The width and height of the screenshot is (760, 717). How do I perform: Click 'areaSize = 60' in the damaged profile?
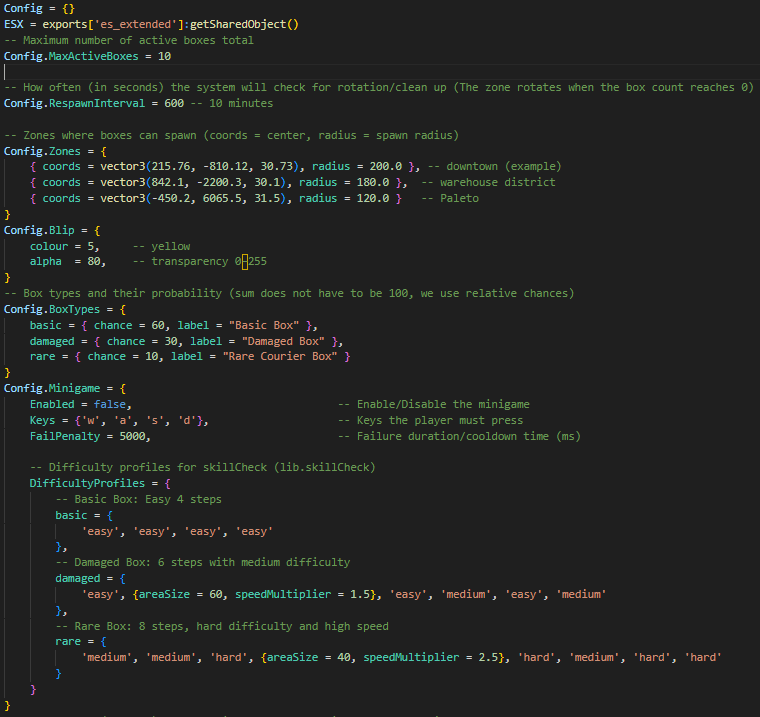(180, 594)
